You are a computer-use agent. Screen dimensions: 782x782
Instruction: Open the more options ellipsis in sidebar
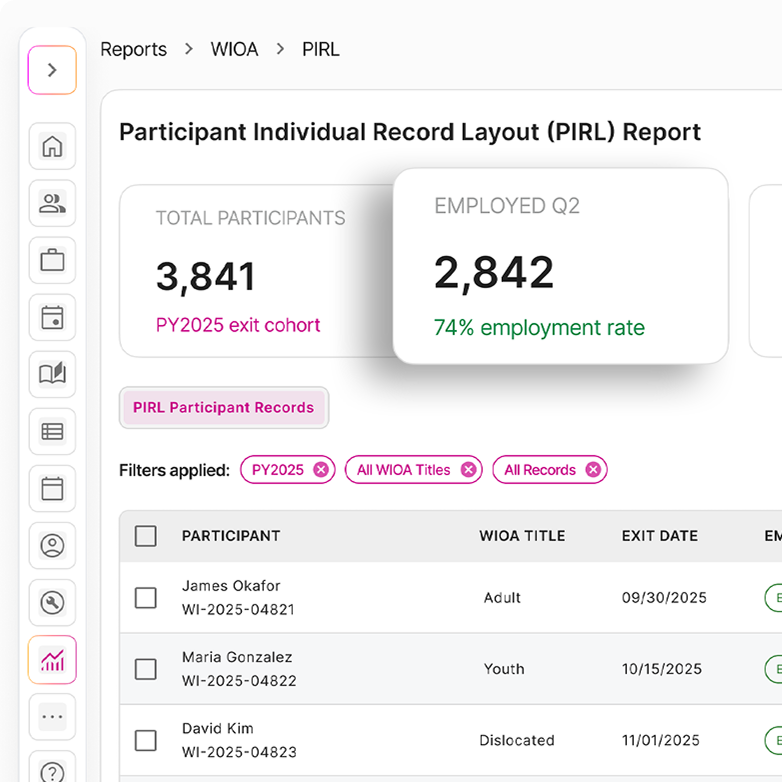[x=52, y=717]
